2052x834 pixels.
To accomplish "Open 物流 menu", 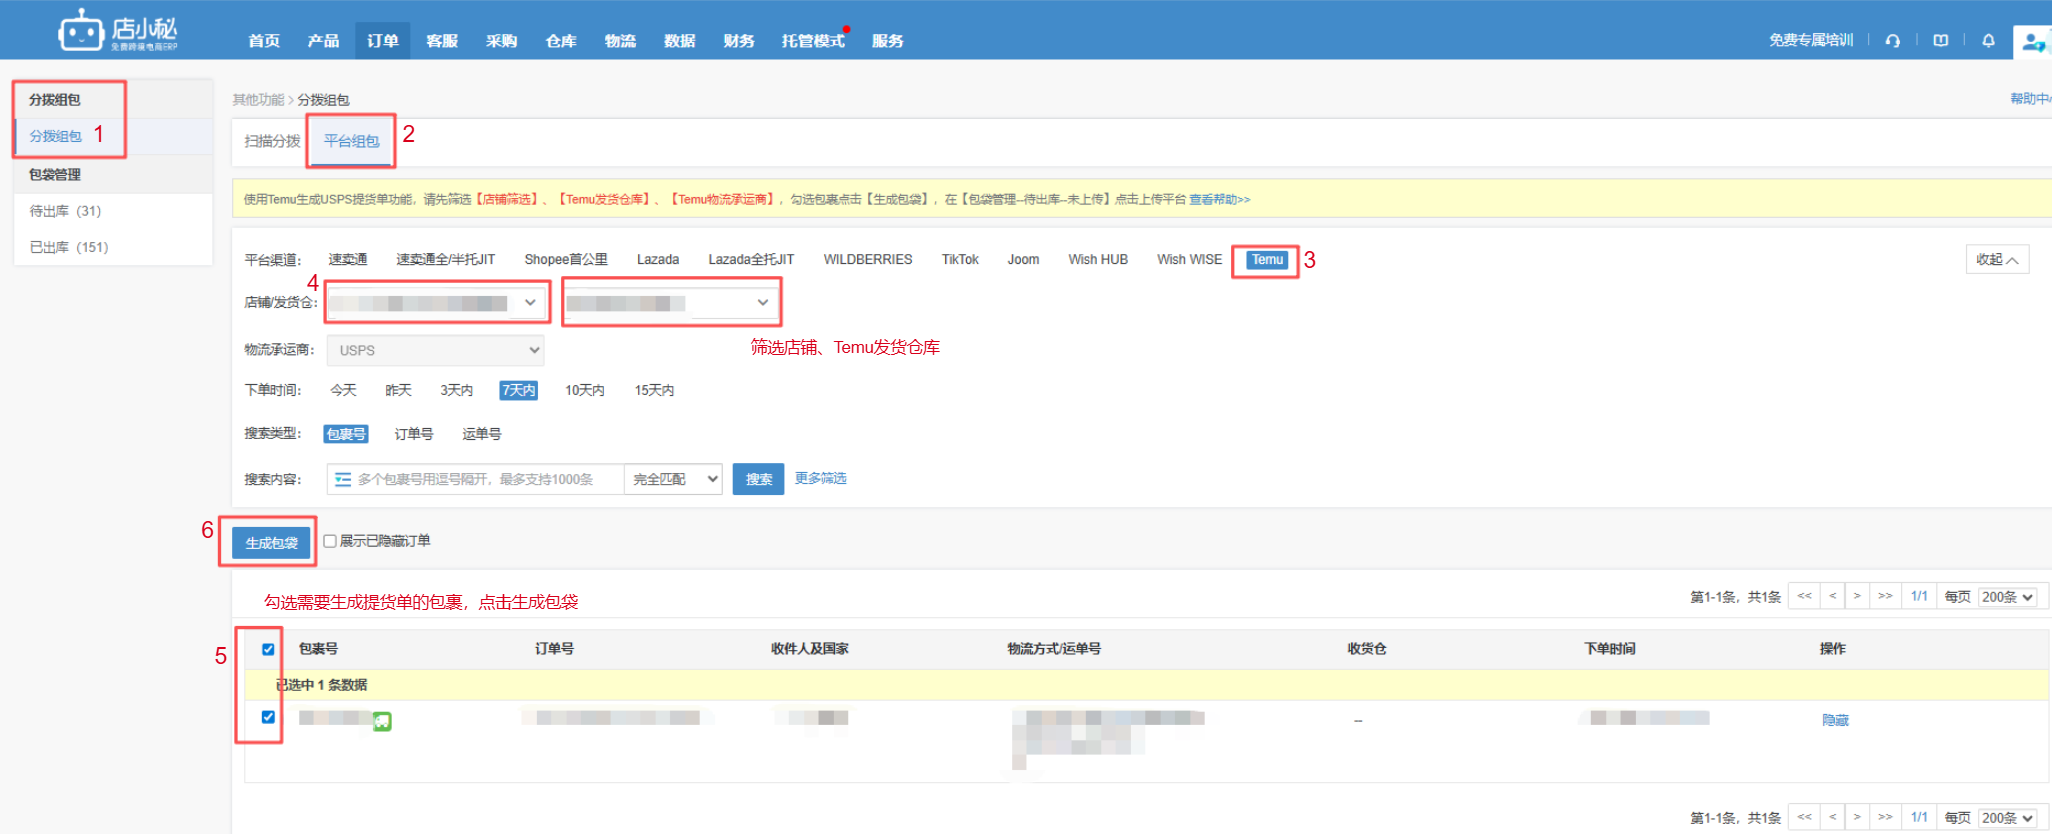I will coord(620,41).
